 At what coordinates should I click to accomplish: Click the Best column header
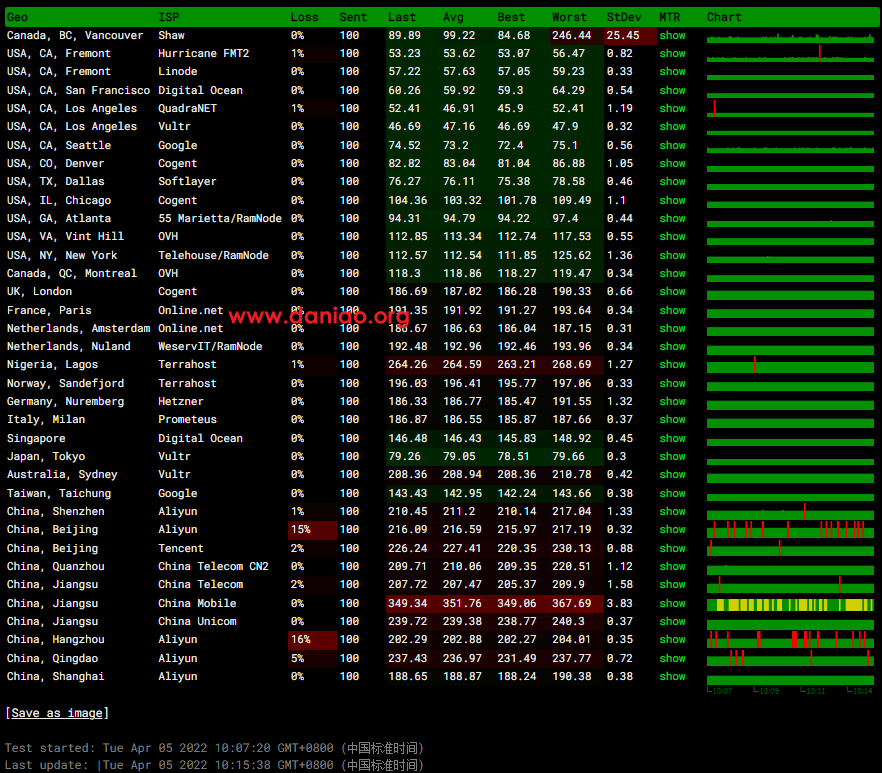(x=511, y=17)
